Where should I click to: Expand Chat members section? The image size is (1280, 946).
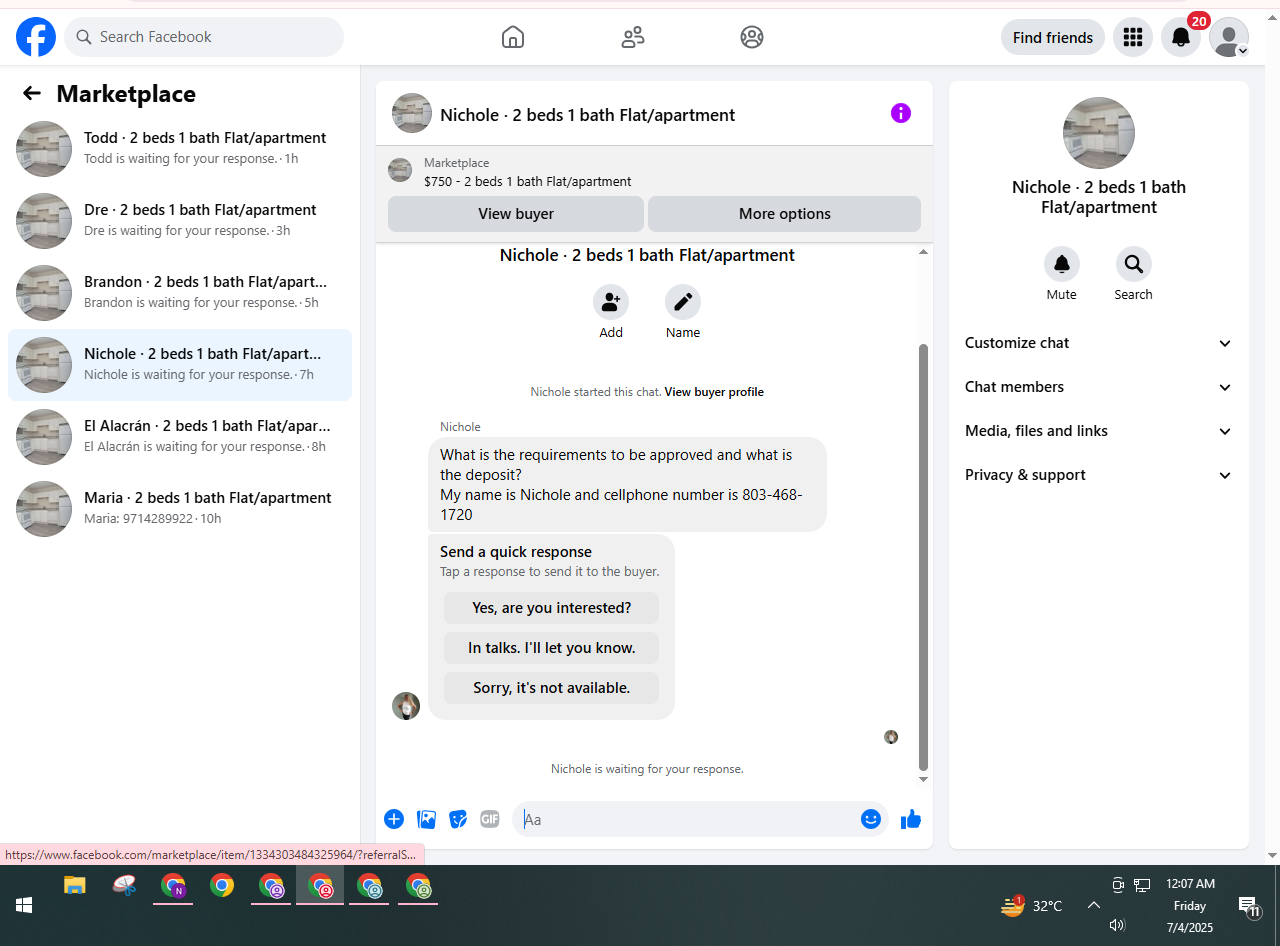click(x=1099, y=387)
